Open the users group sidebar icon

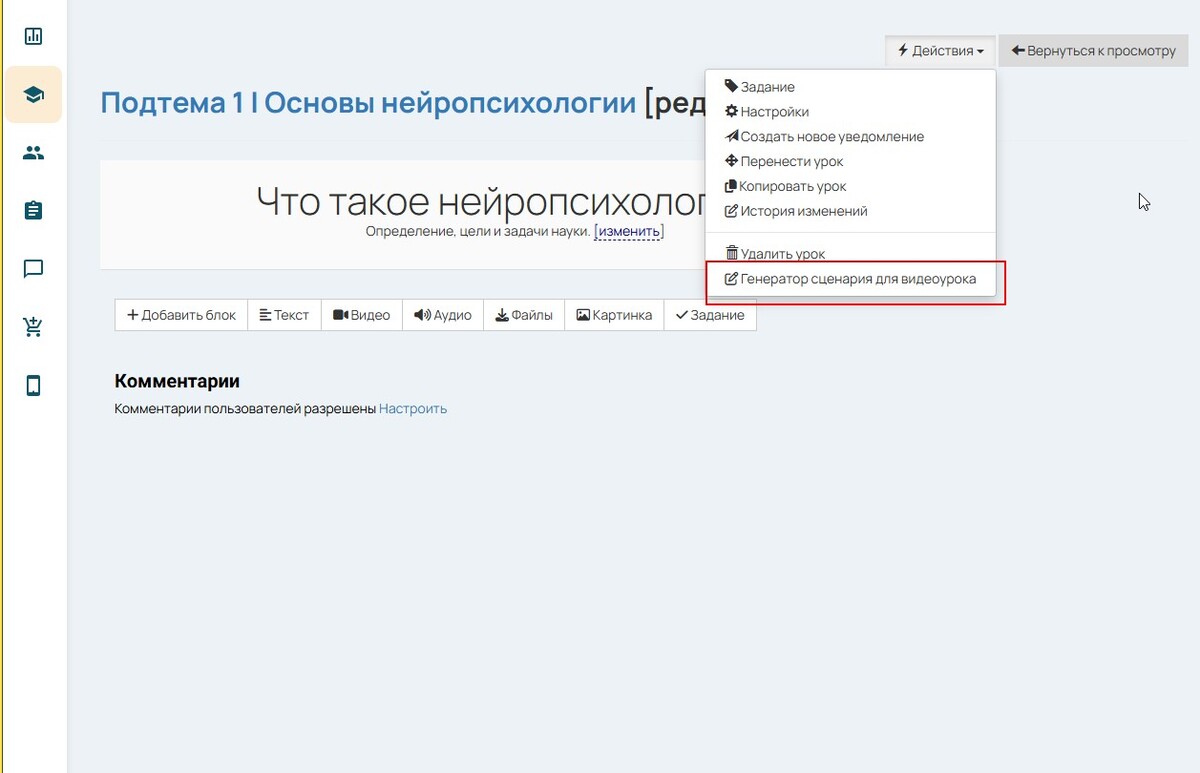33,153
